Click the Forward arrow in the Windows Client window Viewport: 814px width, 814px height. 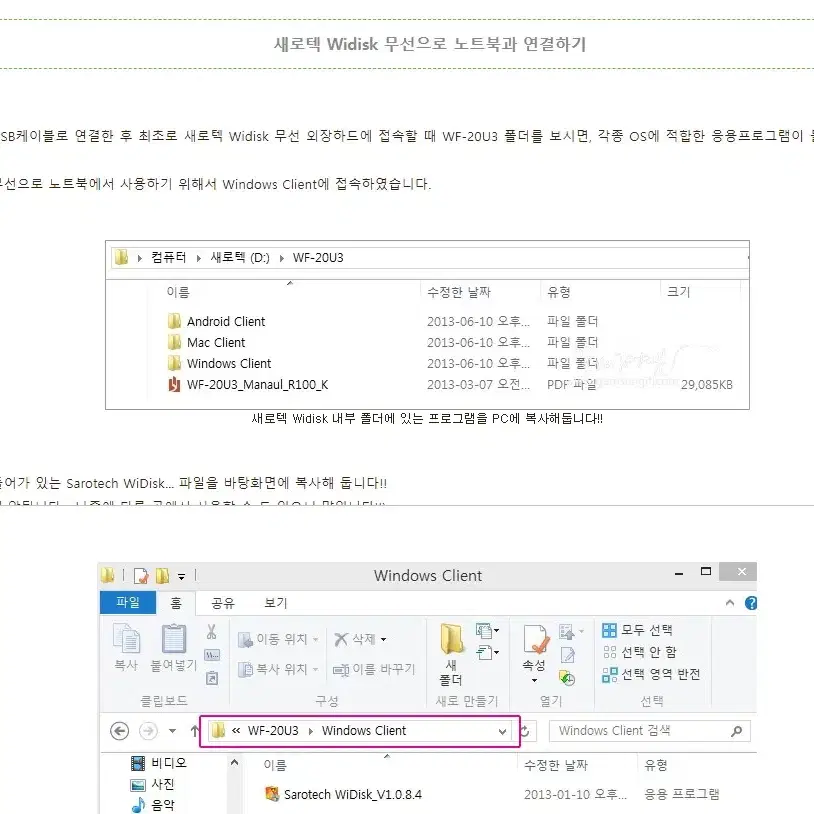[x=148, y=731]
